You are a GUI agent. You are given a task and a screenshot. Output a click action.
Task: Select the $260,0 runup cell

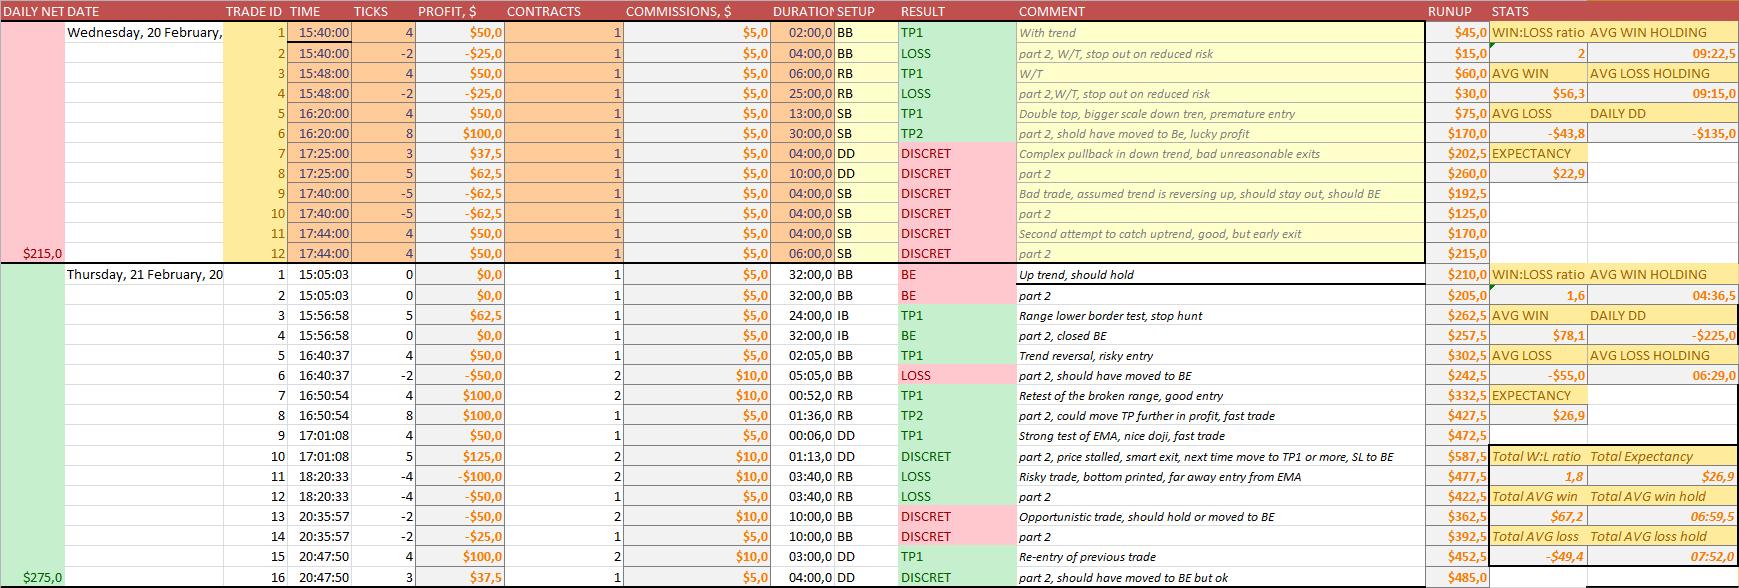(1458, 173)
